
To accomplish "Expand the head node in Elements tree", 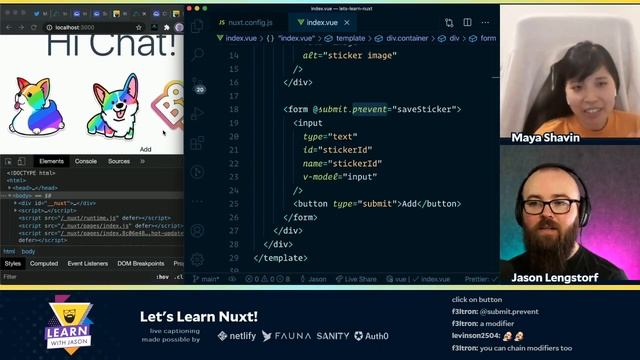I will pyautogui.click(x=9, y=188).
